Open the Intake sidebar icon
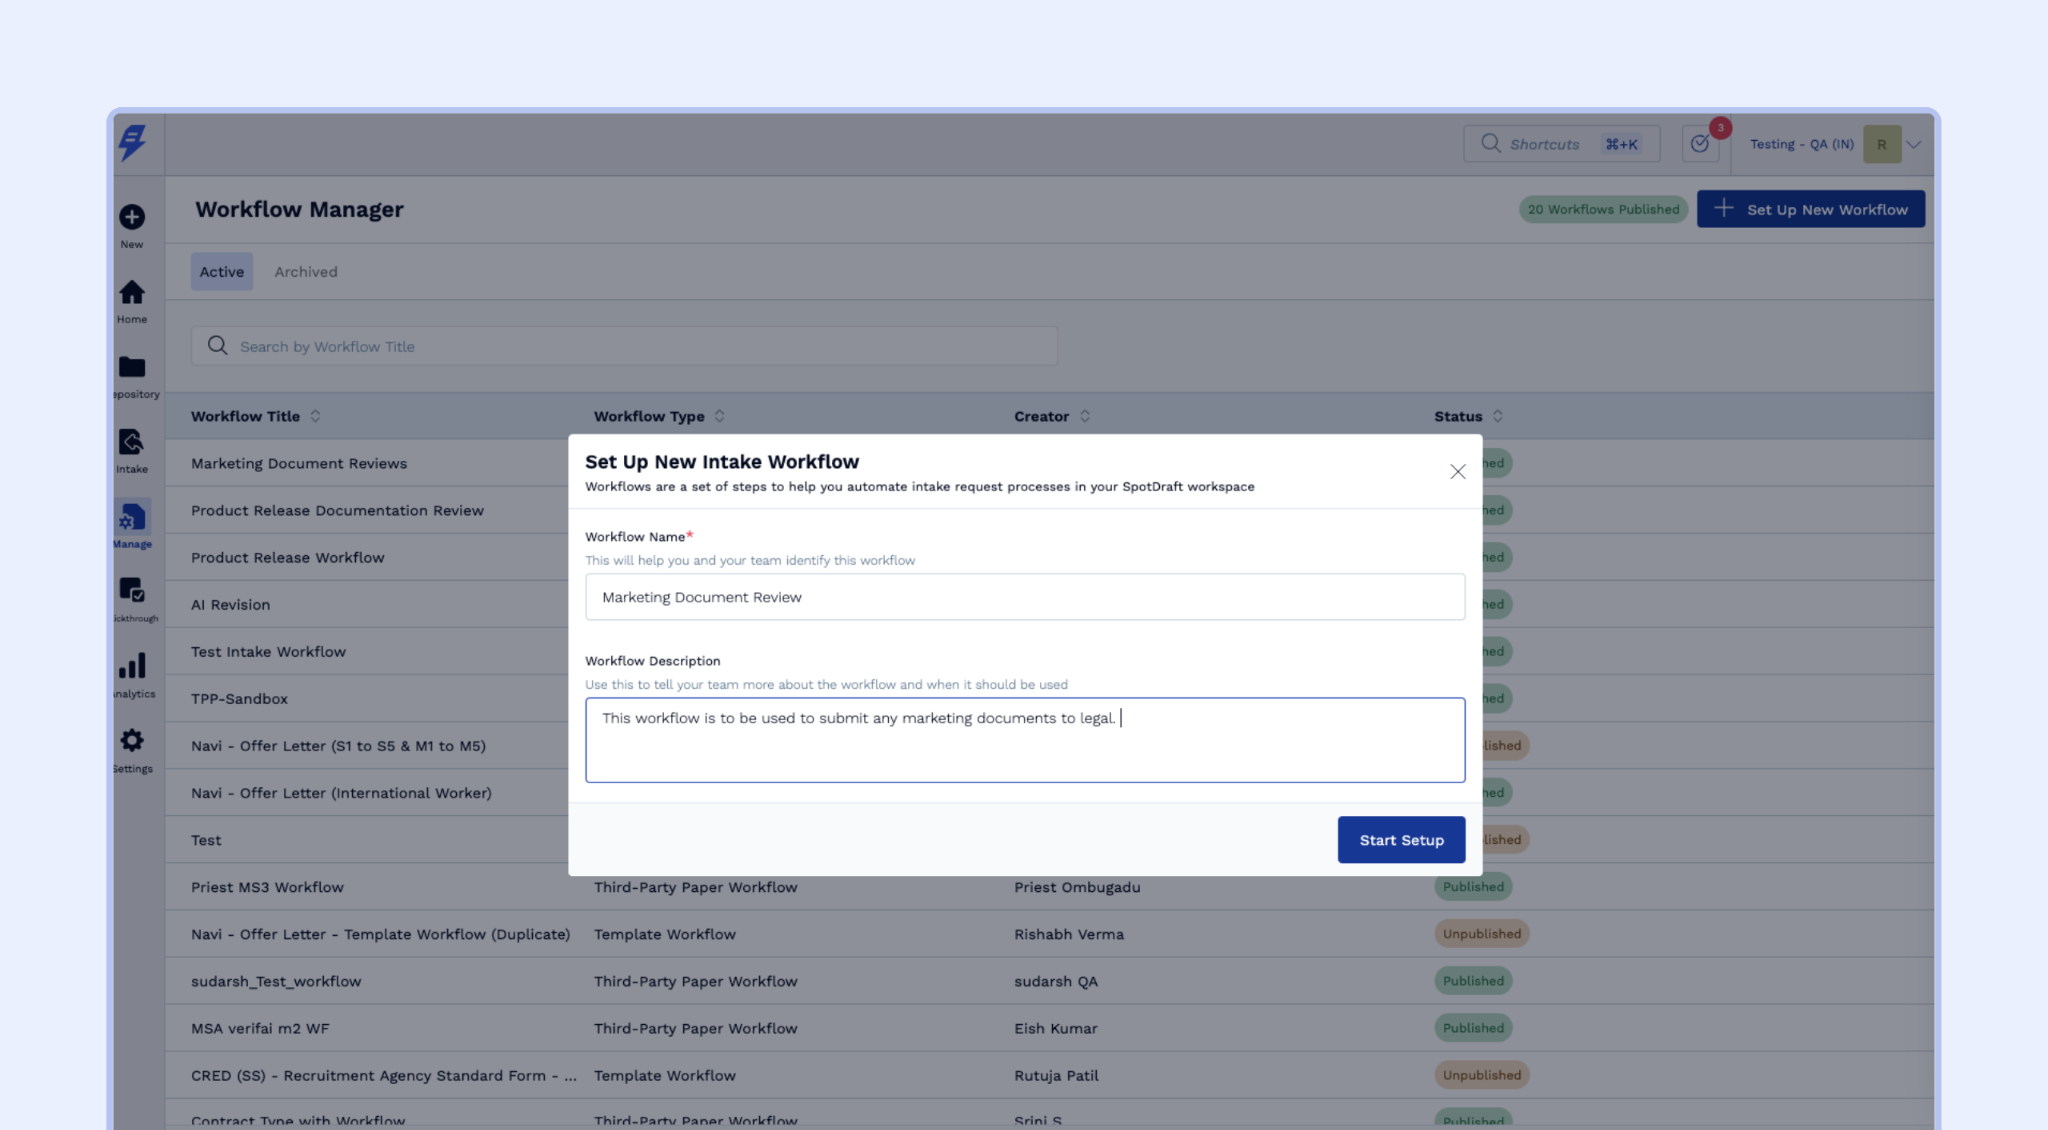This screenshot has height=1130, width=2048. click(132, 443)
